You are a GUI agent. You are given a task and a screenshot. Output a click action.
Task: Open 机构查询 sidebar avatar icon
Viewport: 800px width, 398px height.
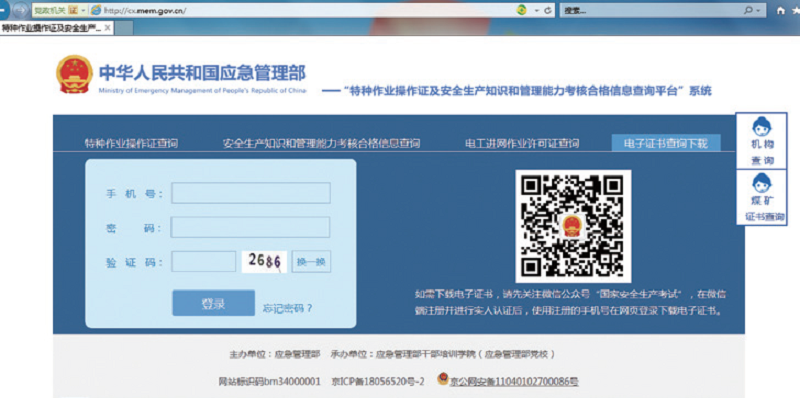tap(762, 127)
